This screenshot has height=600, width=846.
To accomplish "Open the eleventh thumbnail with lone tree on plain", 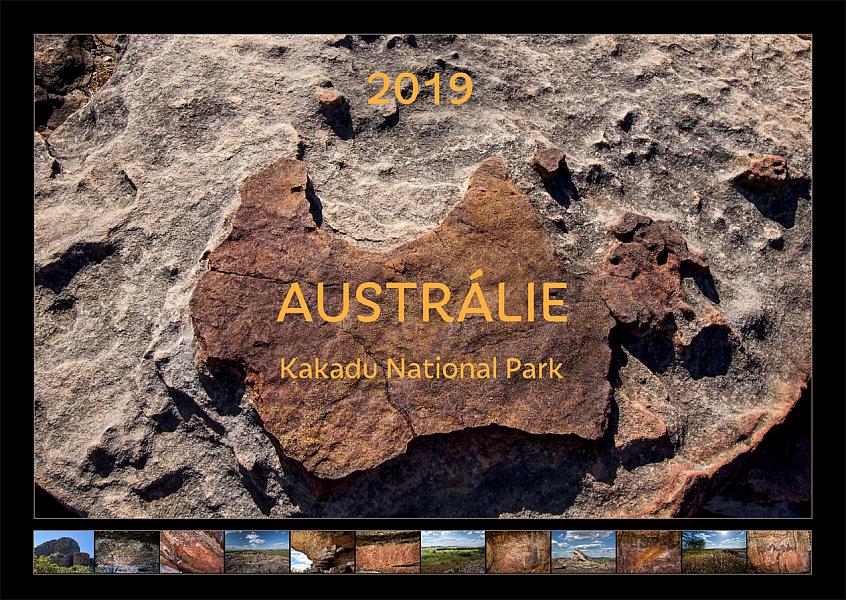I will point(714,551).
